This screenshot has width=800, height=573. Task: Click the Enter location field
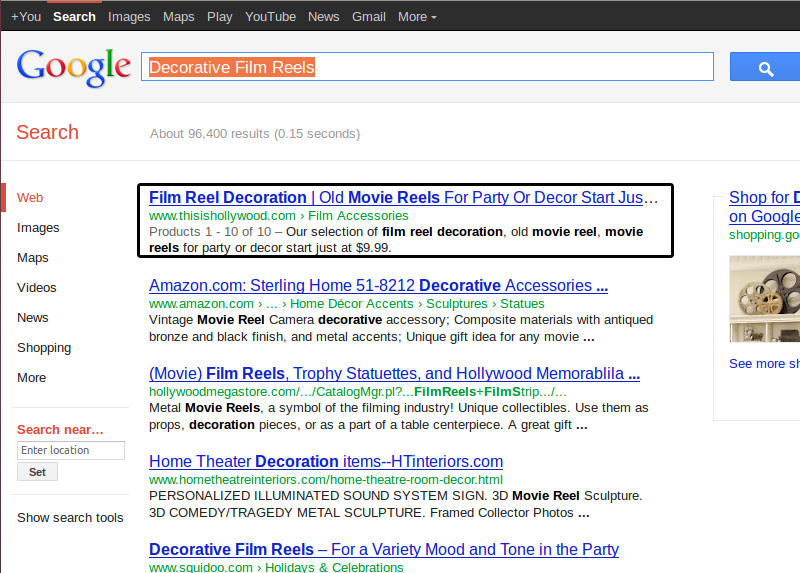tap(71, 451)
